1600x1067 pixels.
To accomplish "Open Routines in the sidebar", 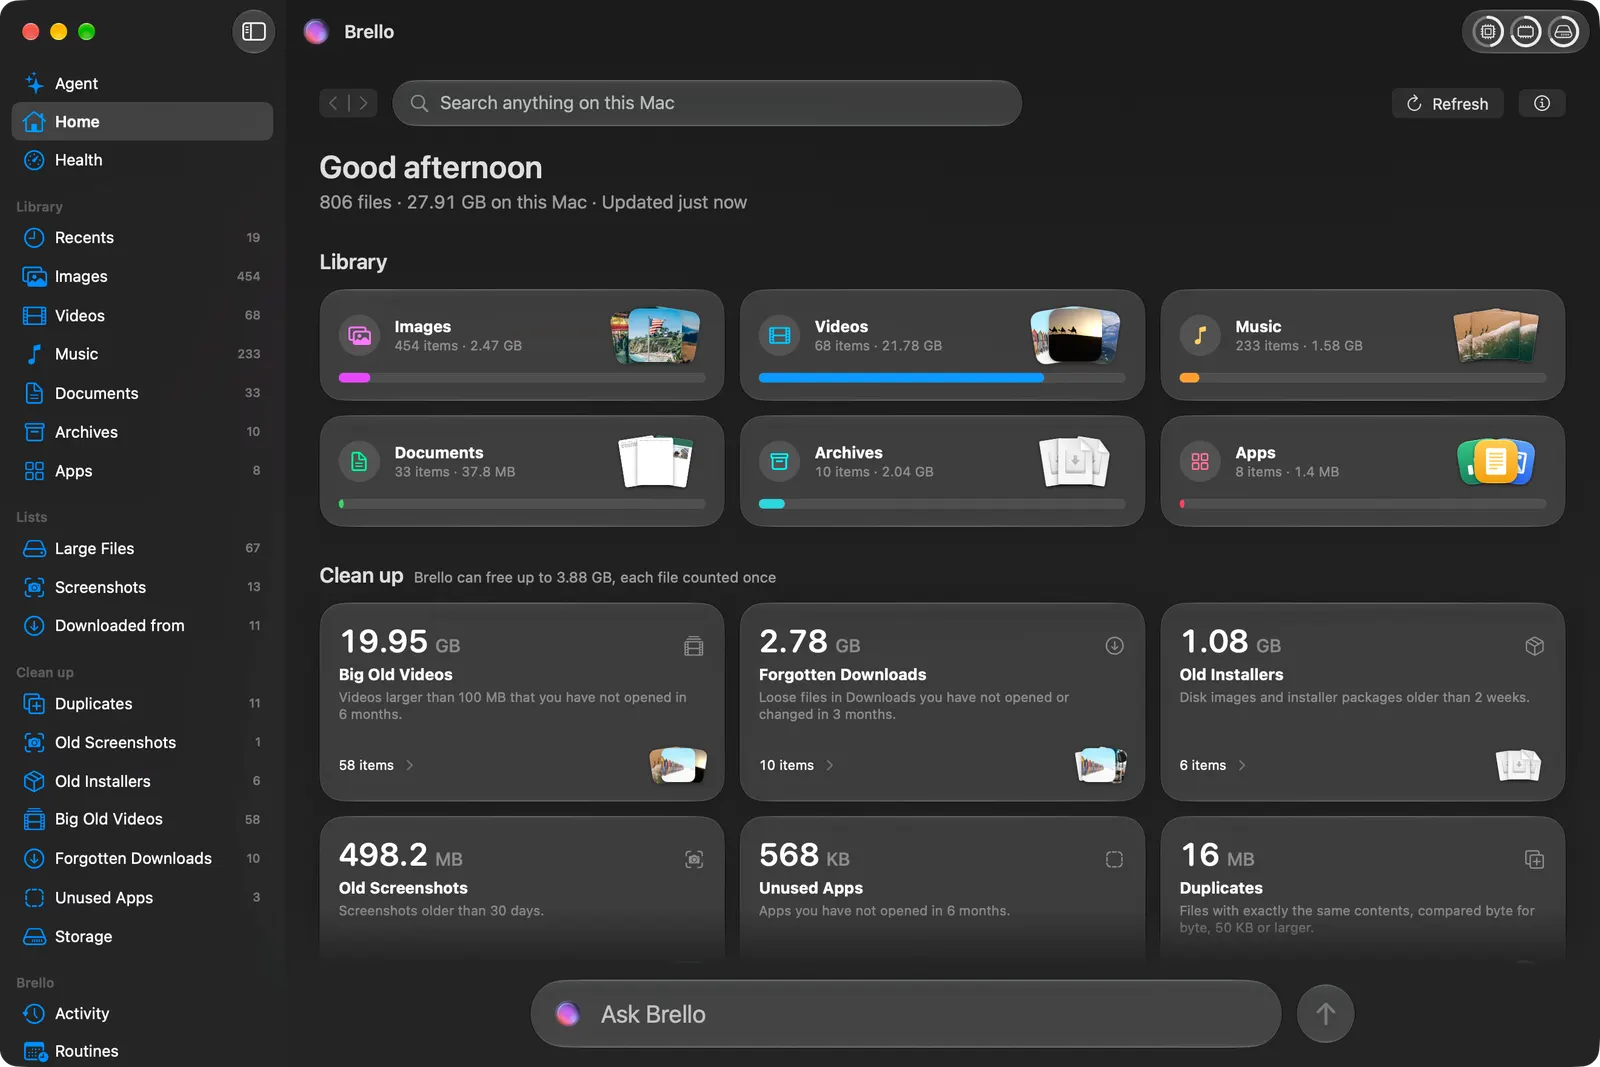I will tap(142, 1051).
